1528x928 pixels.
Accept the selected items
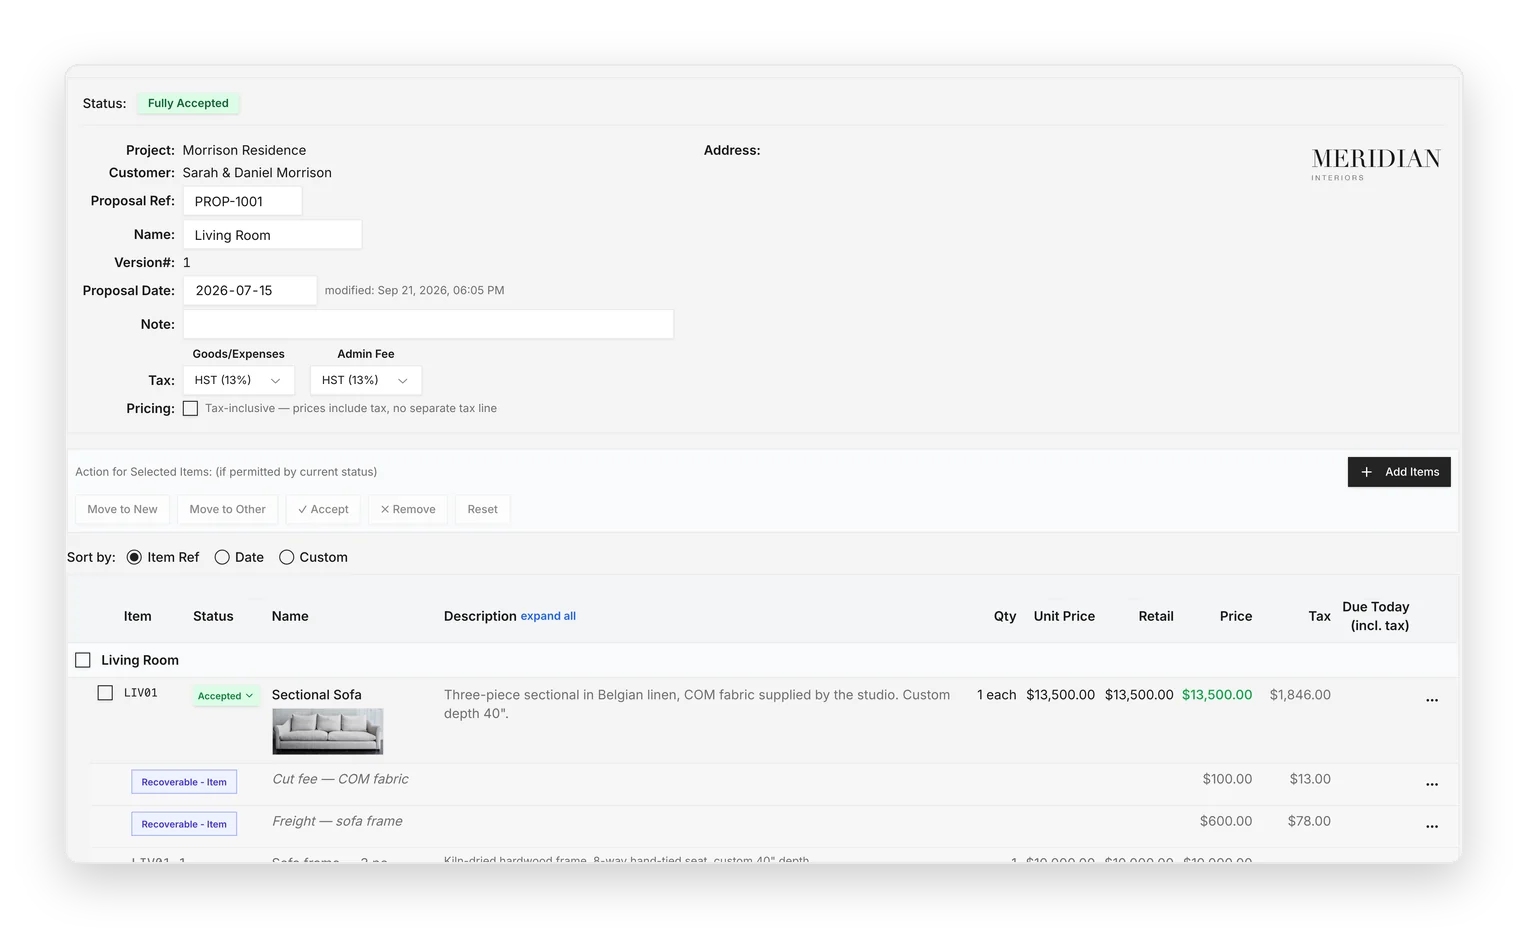pyautogui.click(x=323, y=509)
